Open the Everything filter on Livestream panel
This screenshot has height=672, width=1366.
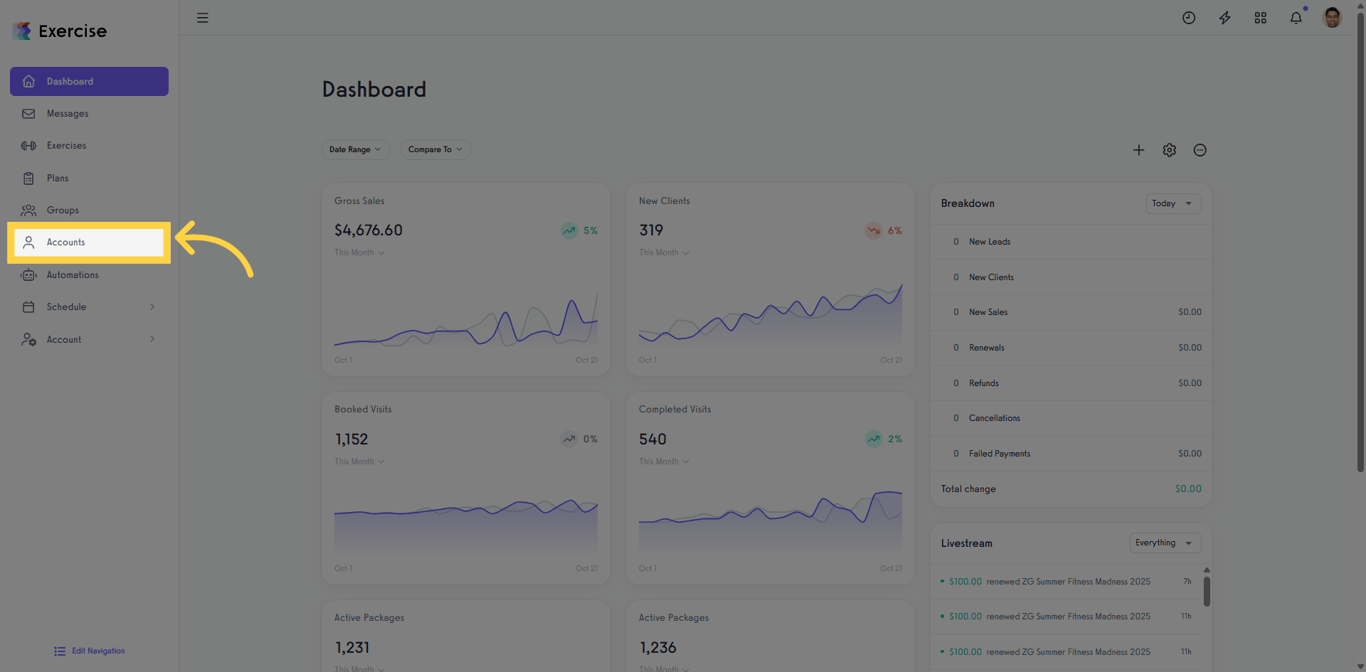pos(1164,543)
